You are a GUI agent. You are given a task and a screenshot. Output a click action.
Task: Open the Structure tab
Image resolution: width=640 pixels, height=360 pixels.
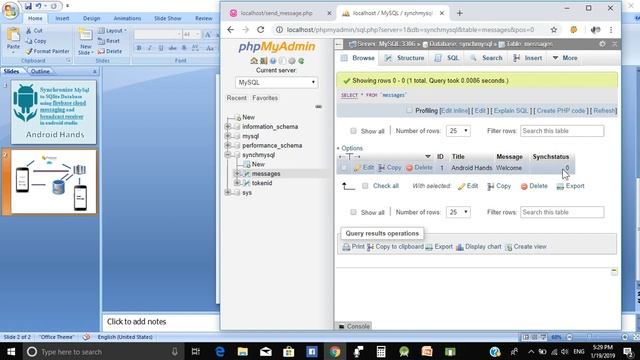click(x=404, y=58)
